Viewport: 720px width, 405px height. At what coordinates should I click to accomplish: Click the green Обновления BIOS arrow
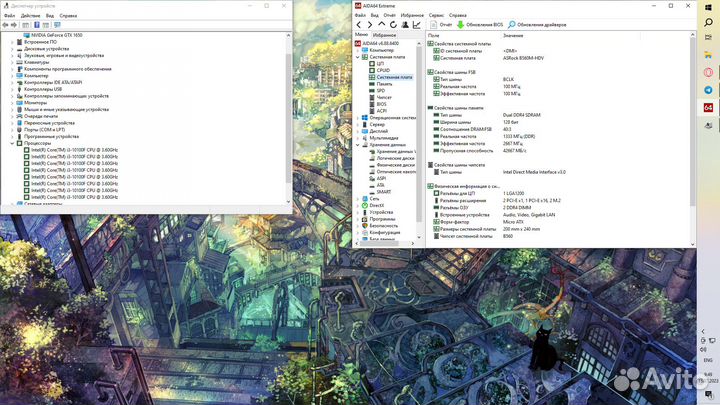(x=460, y=25)
